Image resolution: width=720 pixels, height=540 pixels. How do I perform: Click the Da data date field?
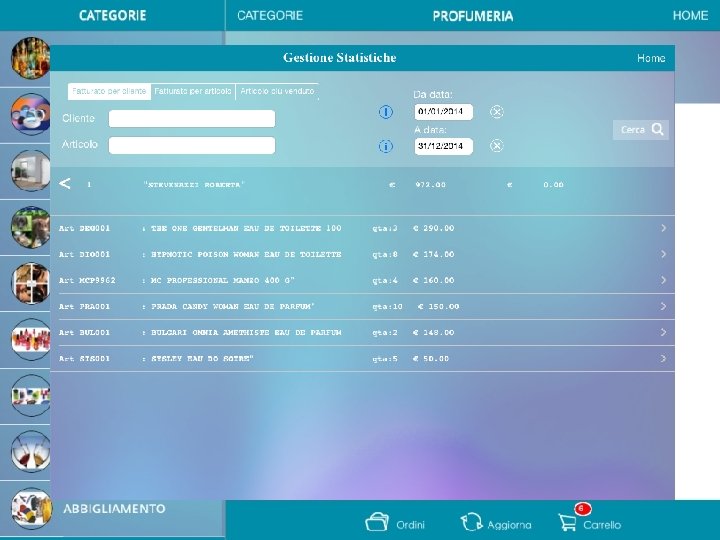[x=444, y=112]
